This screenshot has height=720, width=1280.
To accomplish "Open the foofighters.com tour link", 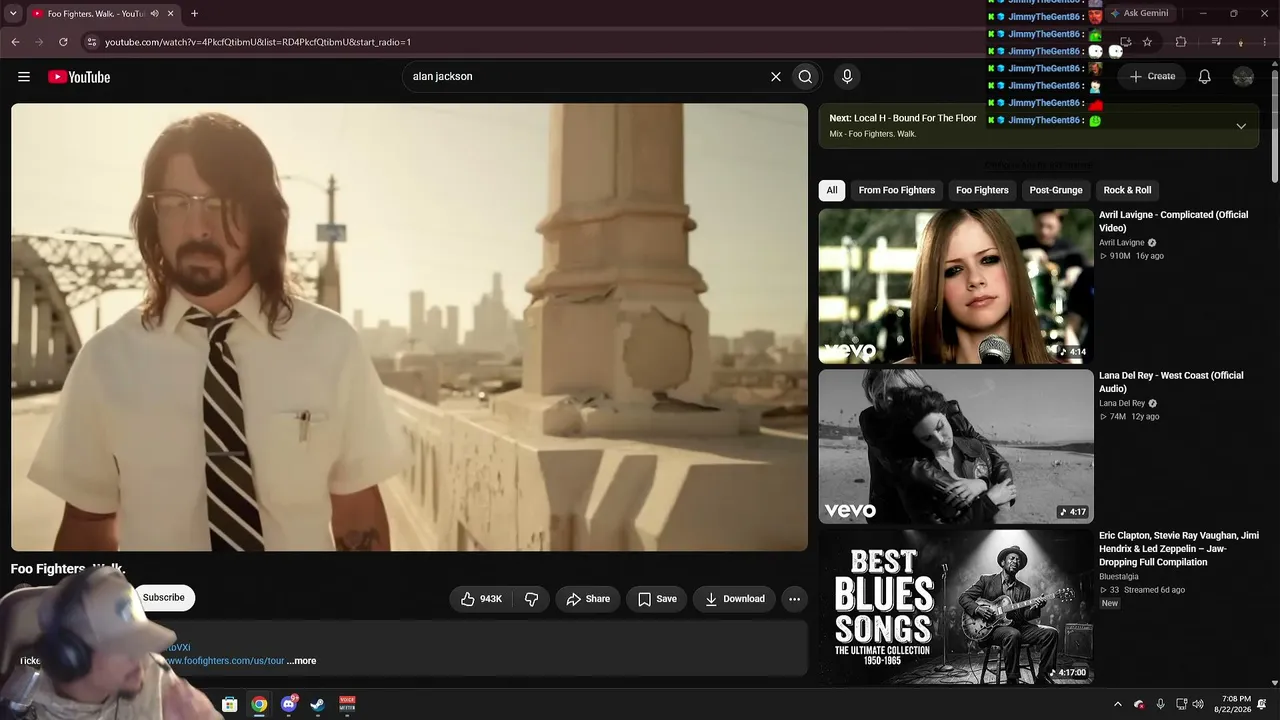I will point(226,661).
